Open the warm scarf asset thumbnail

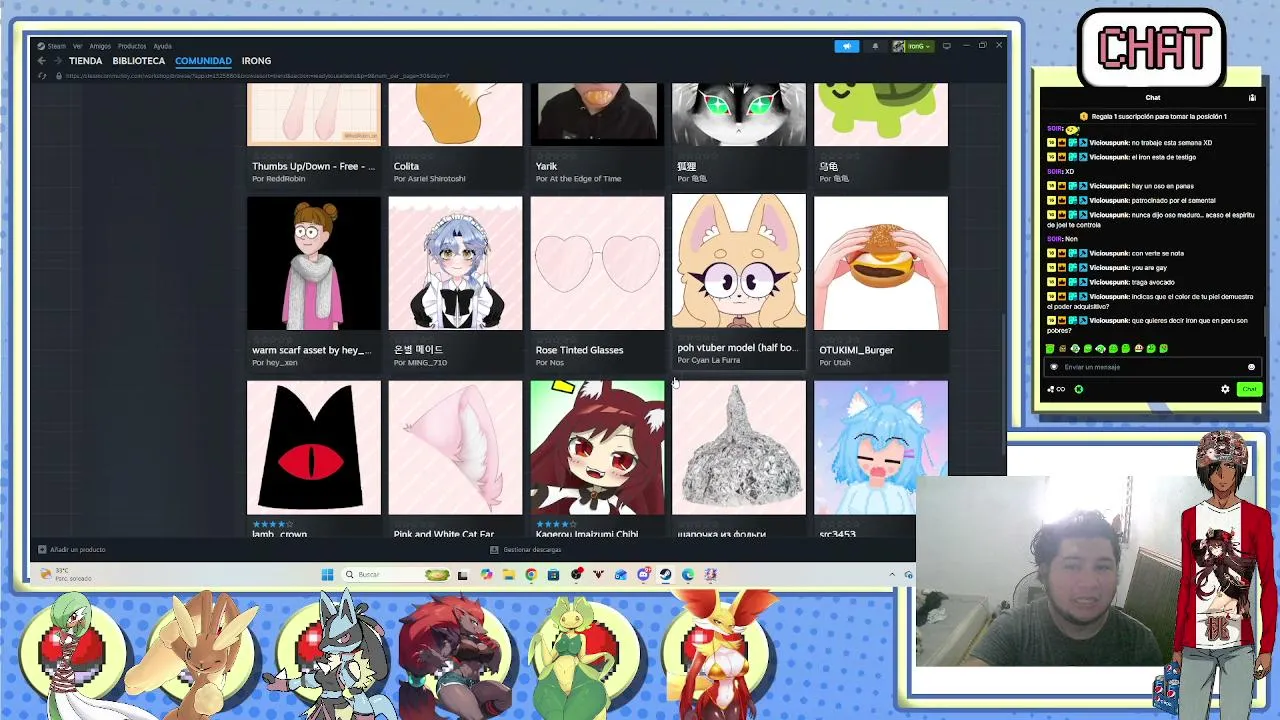[x=314, y=263]
